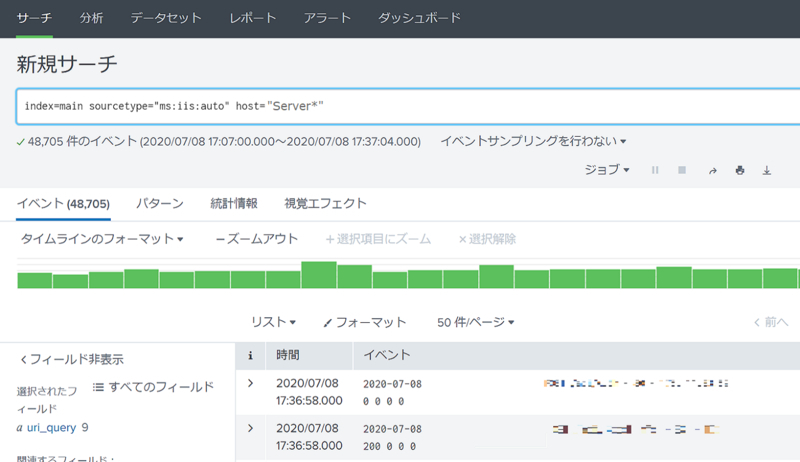
Task: Select the first timeline histogram bar
Action: coord(35,280)
